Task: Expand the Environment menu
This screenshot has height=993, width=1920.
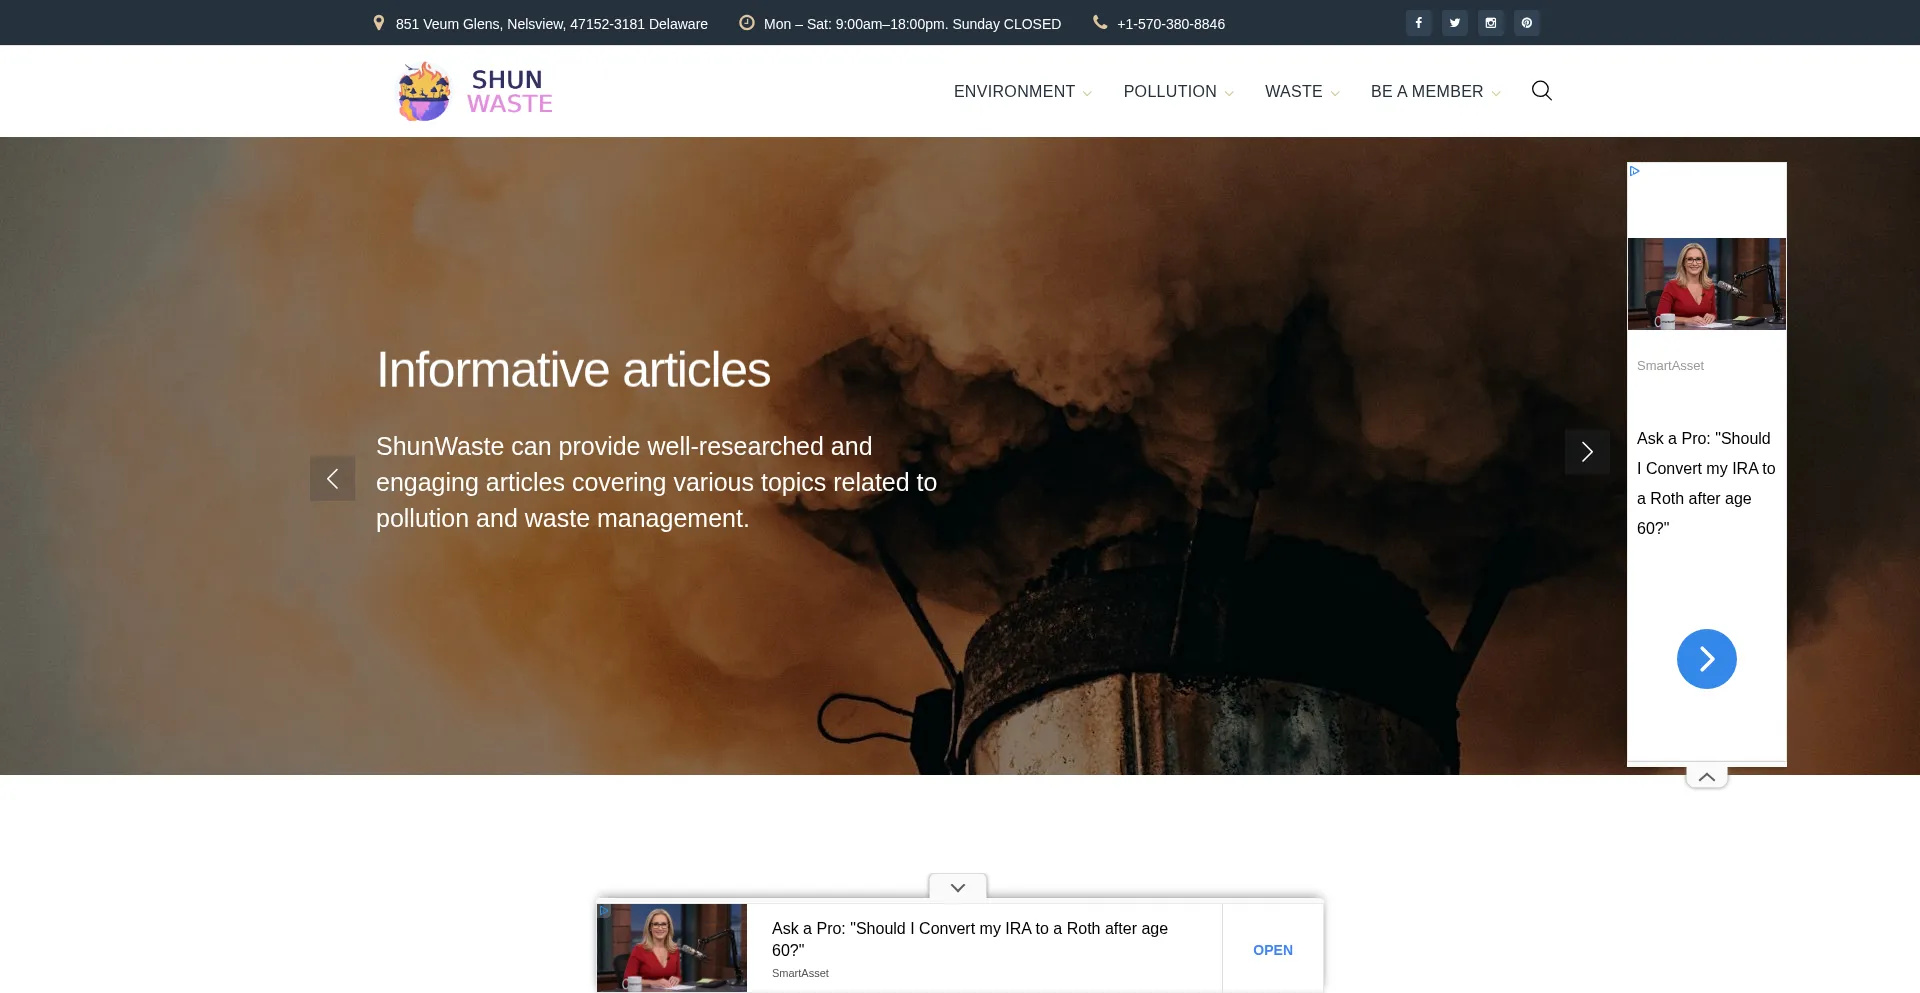Action: coord(1021,92)
